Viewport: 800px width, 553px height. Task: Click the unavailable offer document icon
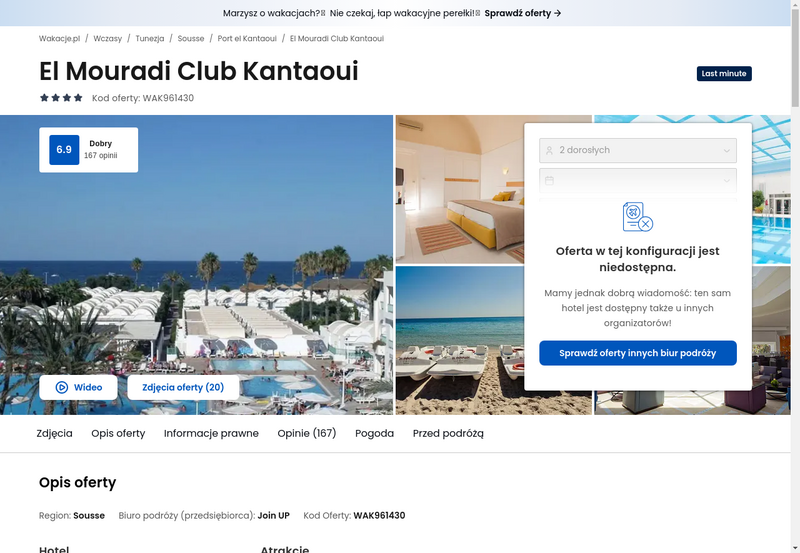pos(638,217)
